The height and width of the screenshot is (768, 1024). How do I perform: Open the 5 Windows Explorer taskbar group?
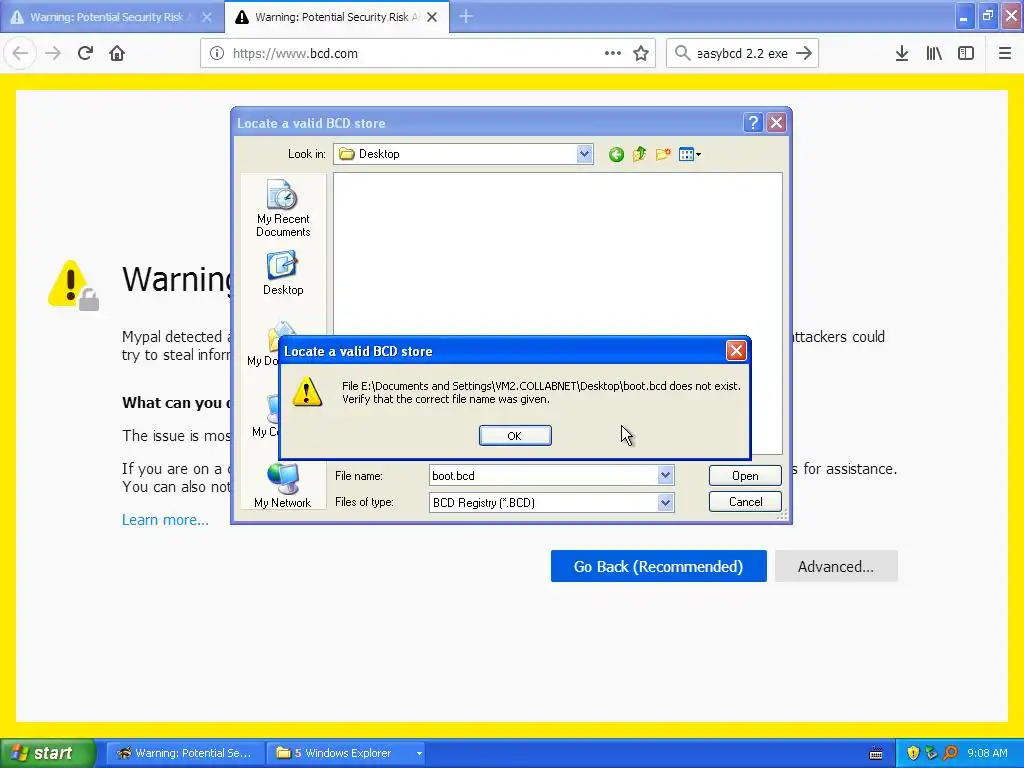point(346,753)
